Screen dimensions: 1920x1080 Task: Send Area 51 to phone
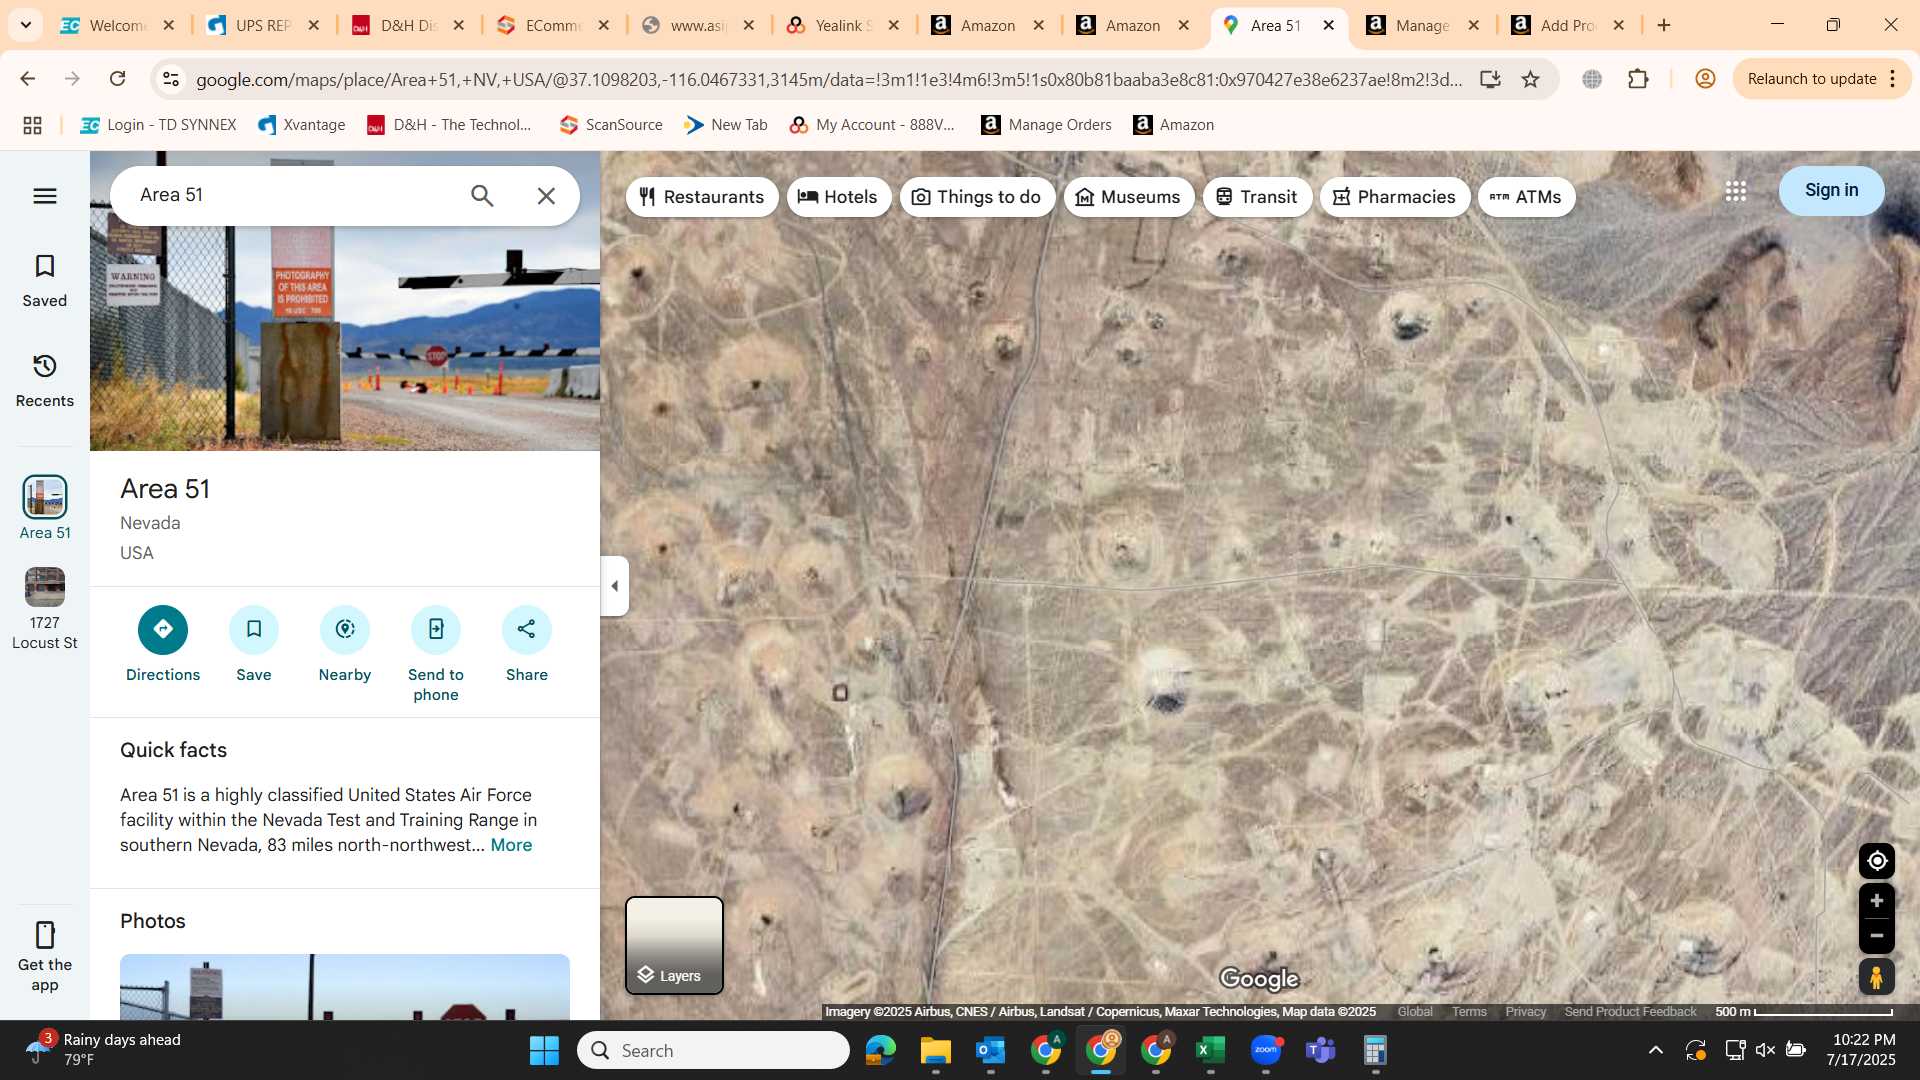click(436, 630)
